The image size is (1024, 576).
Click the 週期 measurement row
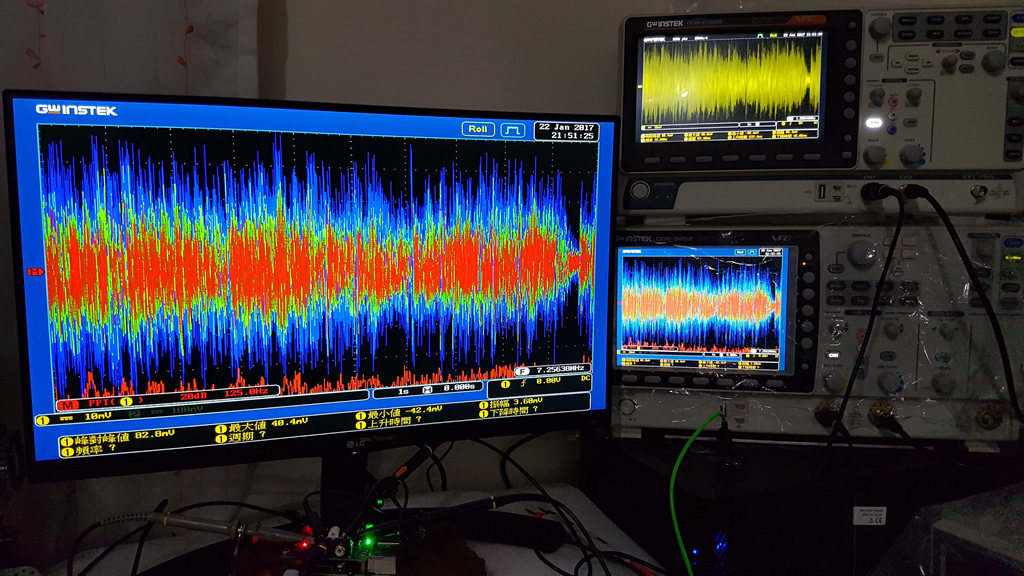(x=242, y=437)
